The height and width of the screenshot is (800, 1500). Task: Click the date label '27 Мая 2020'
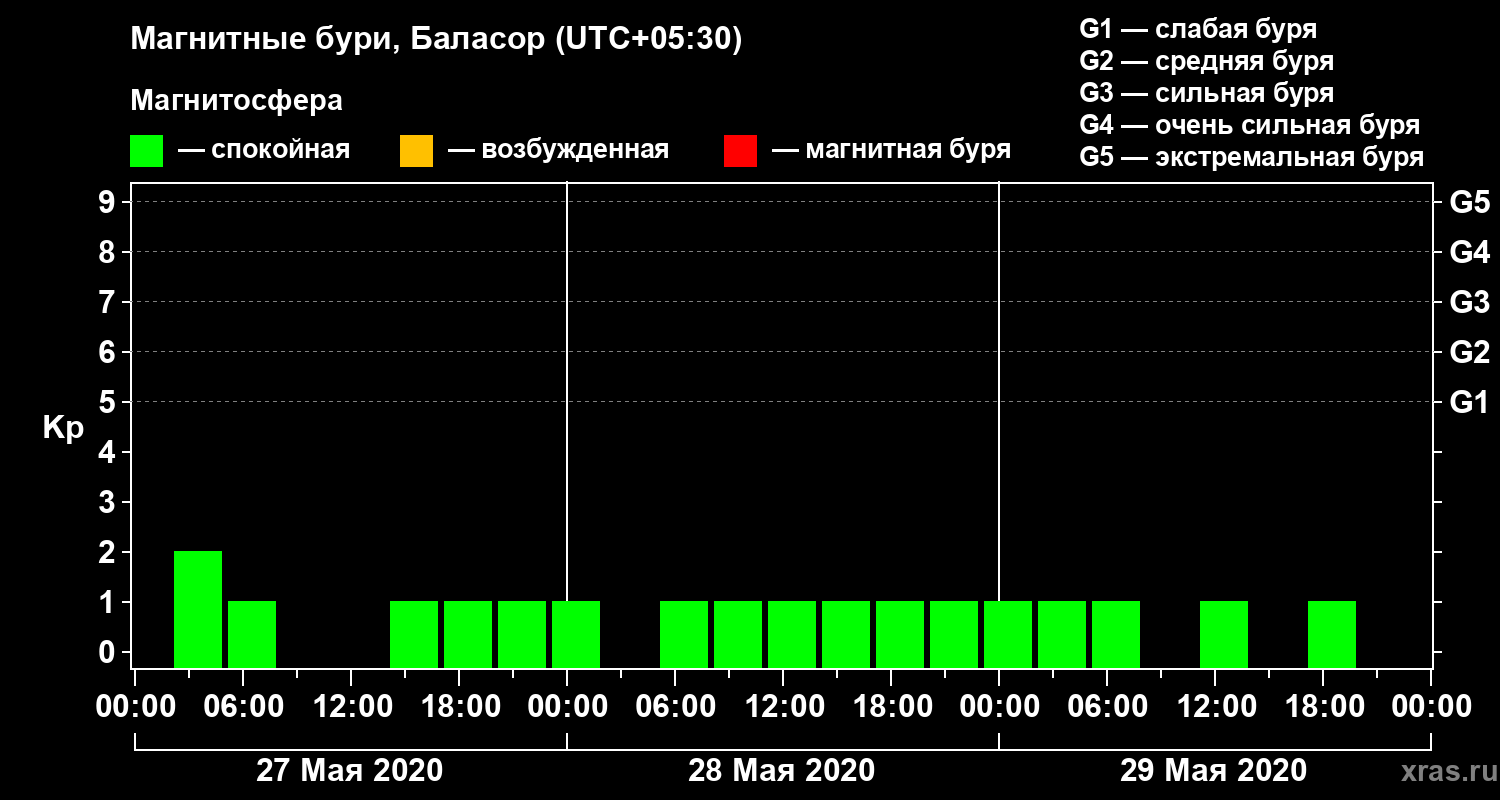click(x=349, y=771)
